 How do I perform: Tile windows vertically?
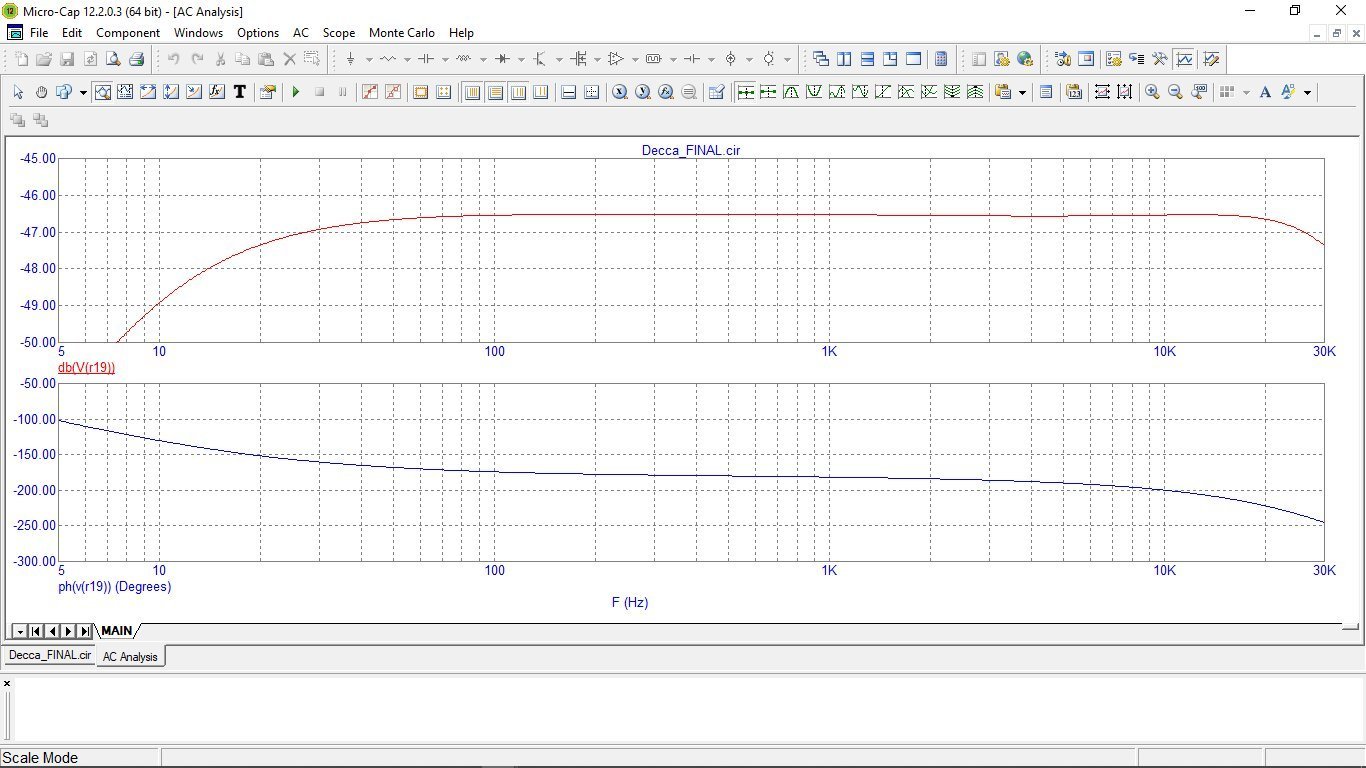pos(844,59)
